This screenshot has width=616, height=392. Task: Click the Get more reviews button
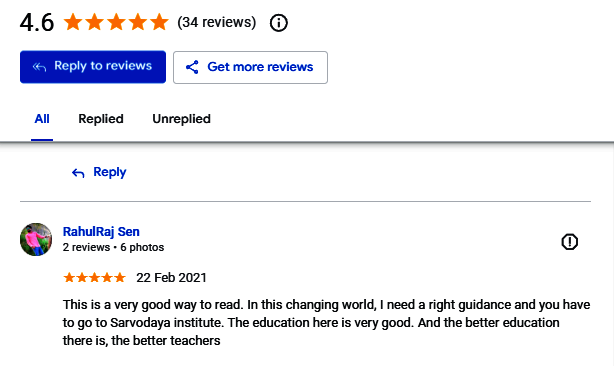point(250,67)
